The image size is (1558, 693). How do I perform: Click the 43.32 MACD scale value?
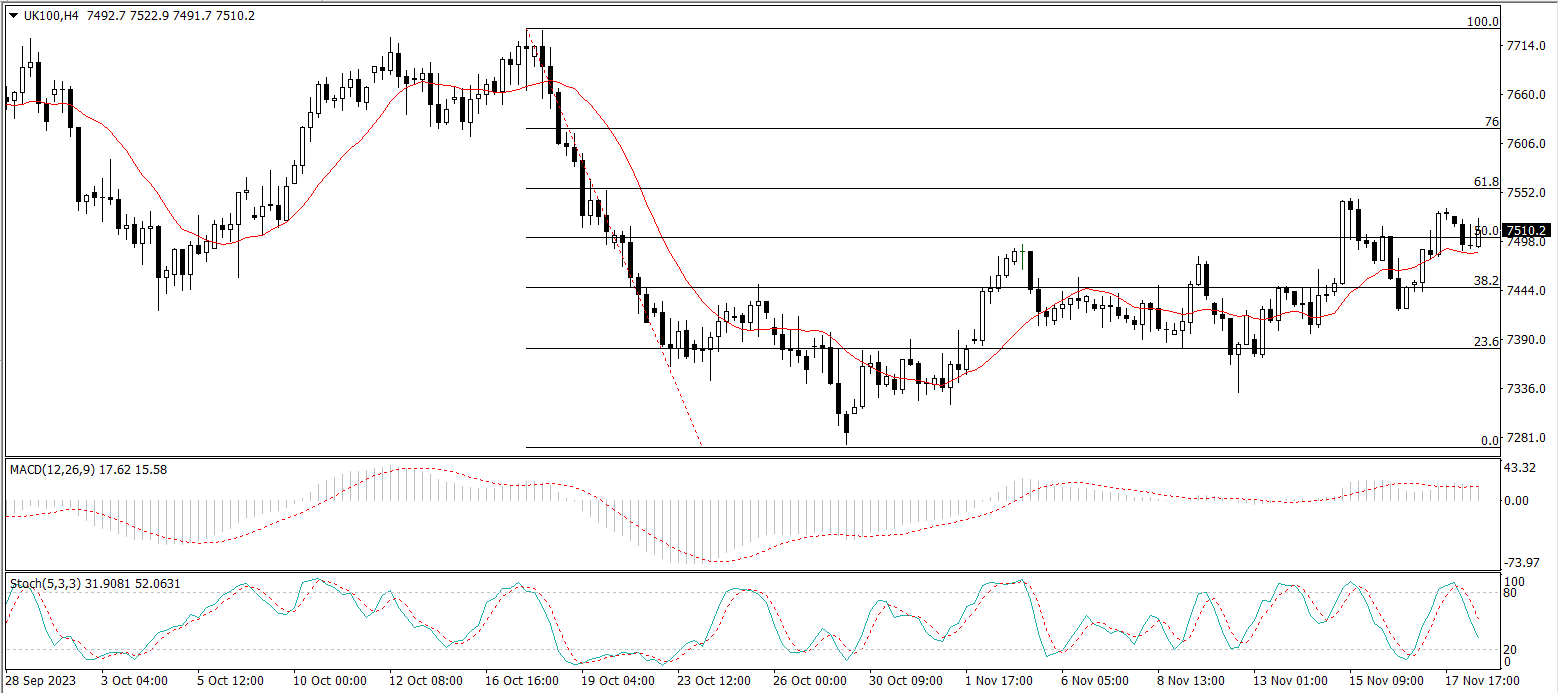1521,468
